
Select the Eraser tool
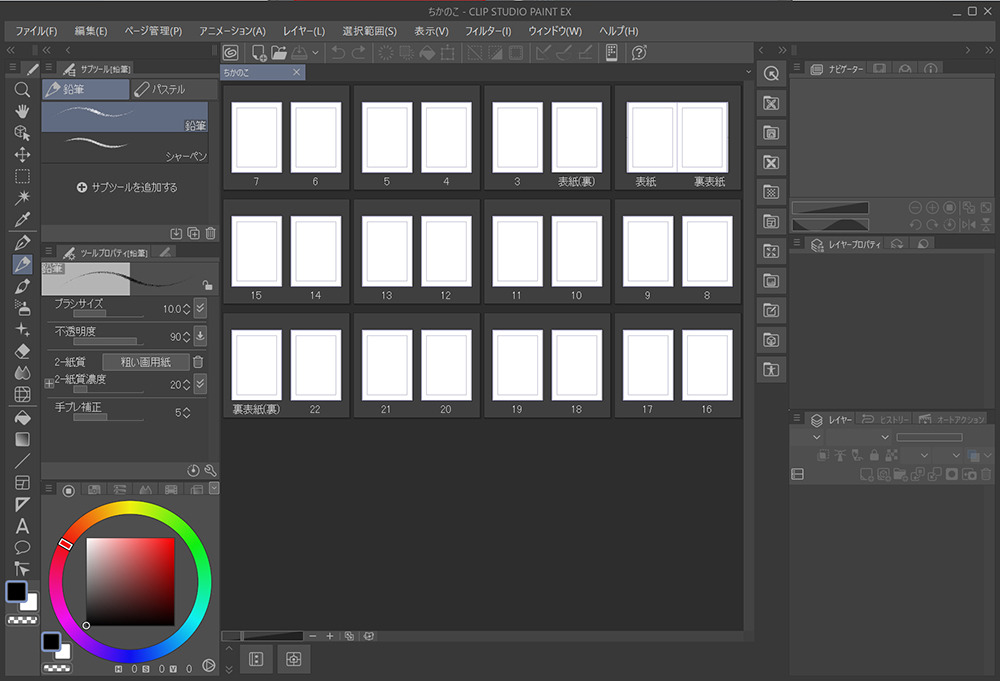pyautogui.click(x=22, y=351)
